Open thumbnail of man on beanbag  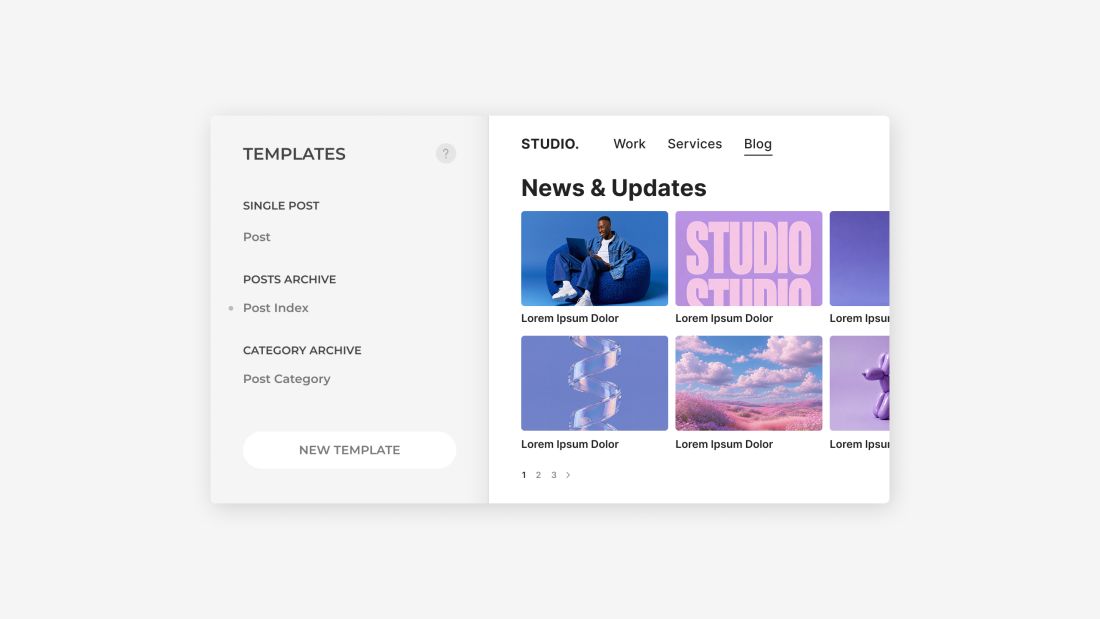[594, 258]
